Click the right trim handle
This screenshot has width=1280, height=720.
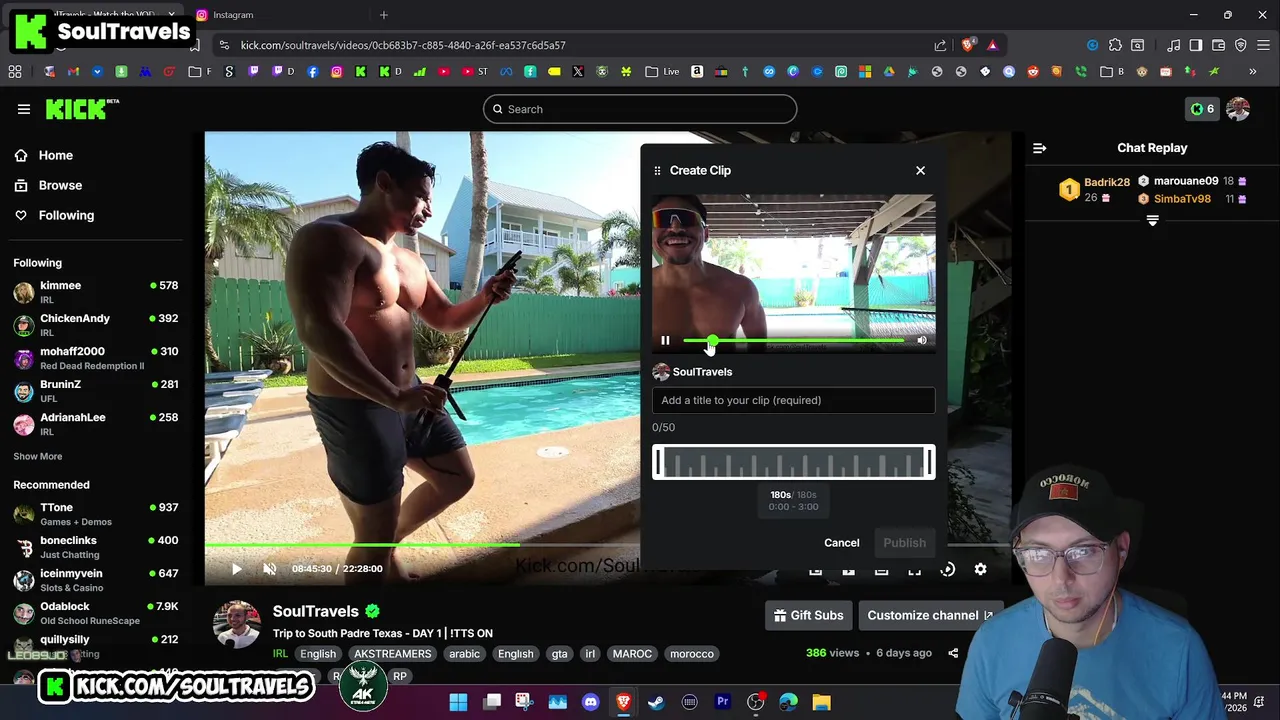(x=930, y=462)
